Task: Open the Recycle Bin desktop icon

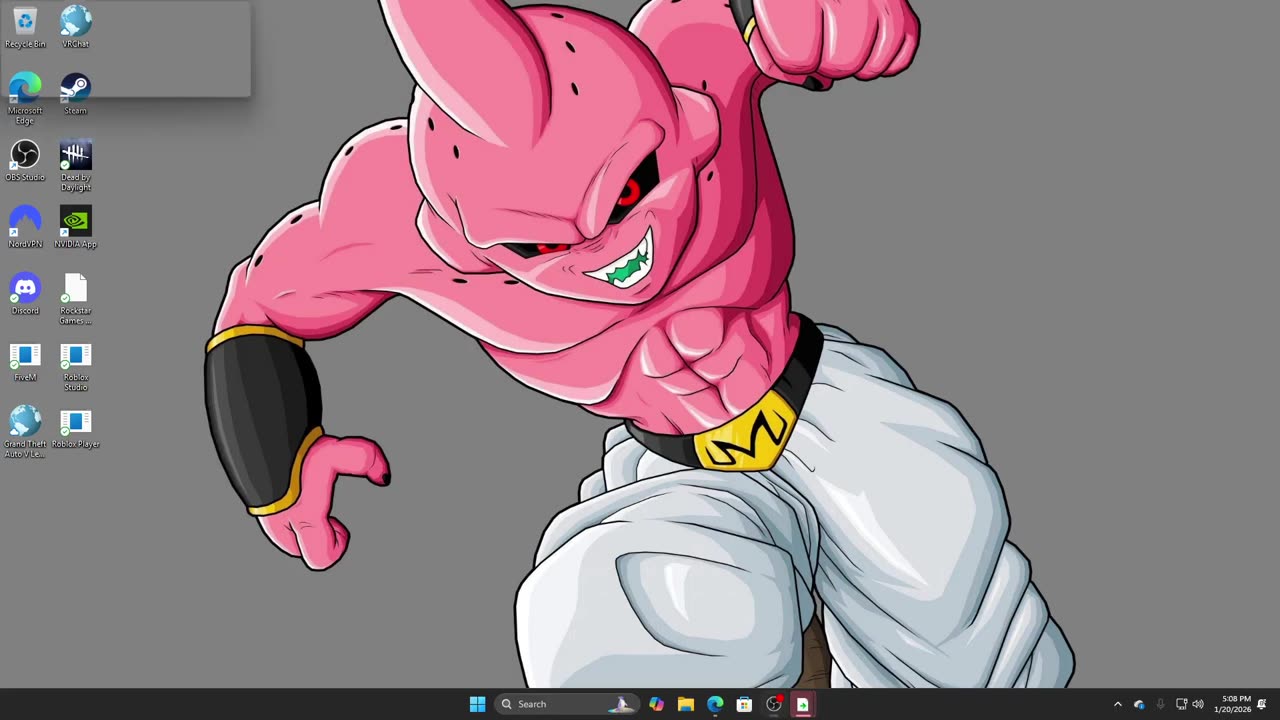Action: [x=25, y=27]
